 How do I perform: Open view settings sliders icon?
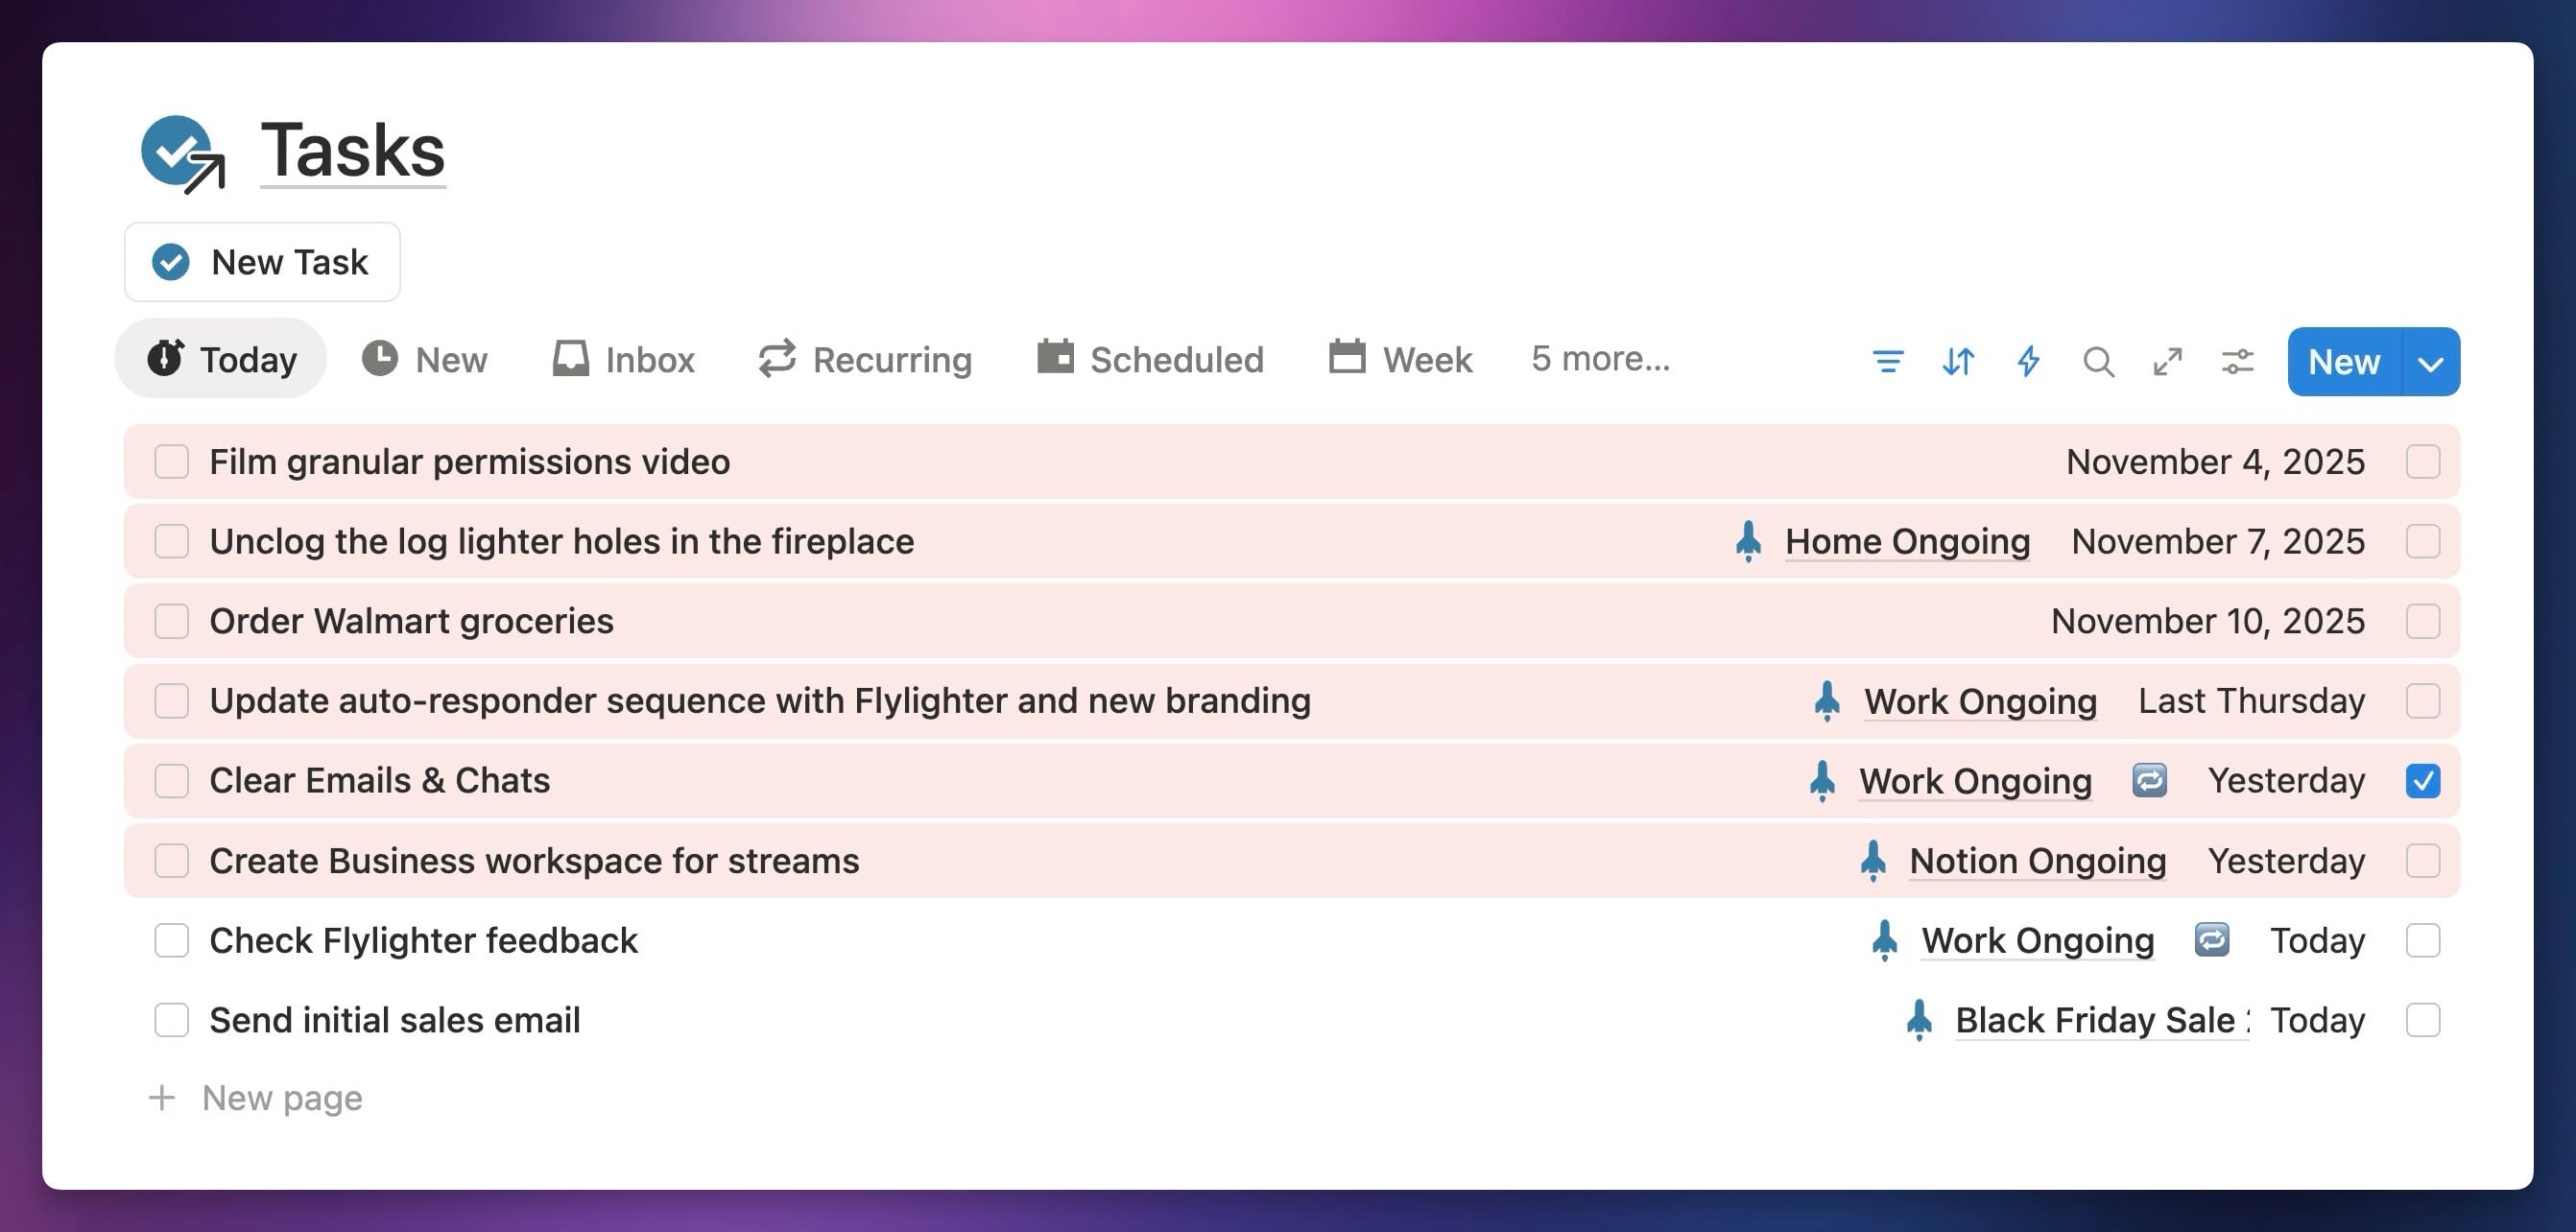[x=2237, y=361]
